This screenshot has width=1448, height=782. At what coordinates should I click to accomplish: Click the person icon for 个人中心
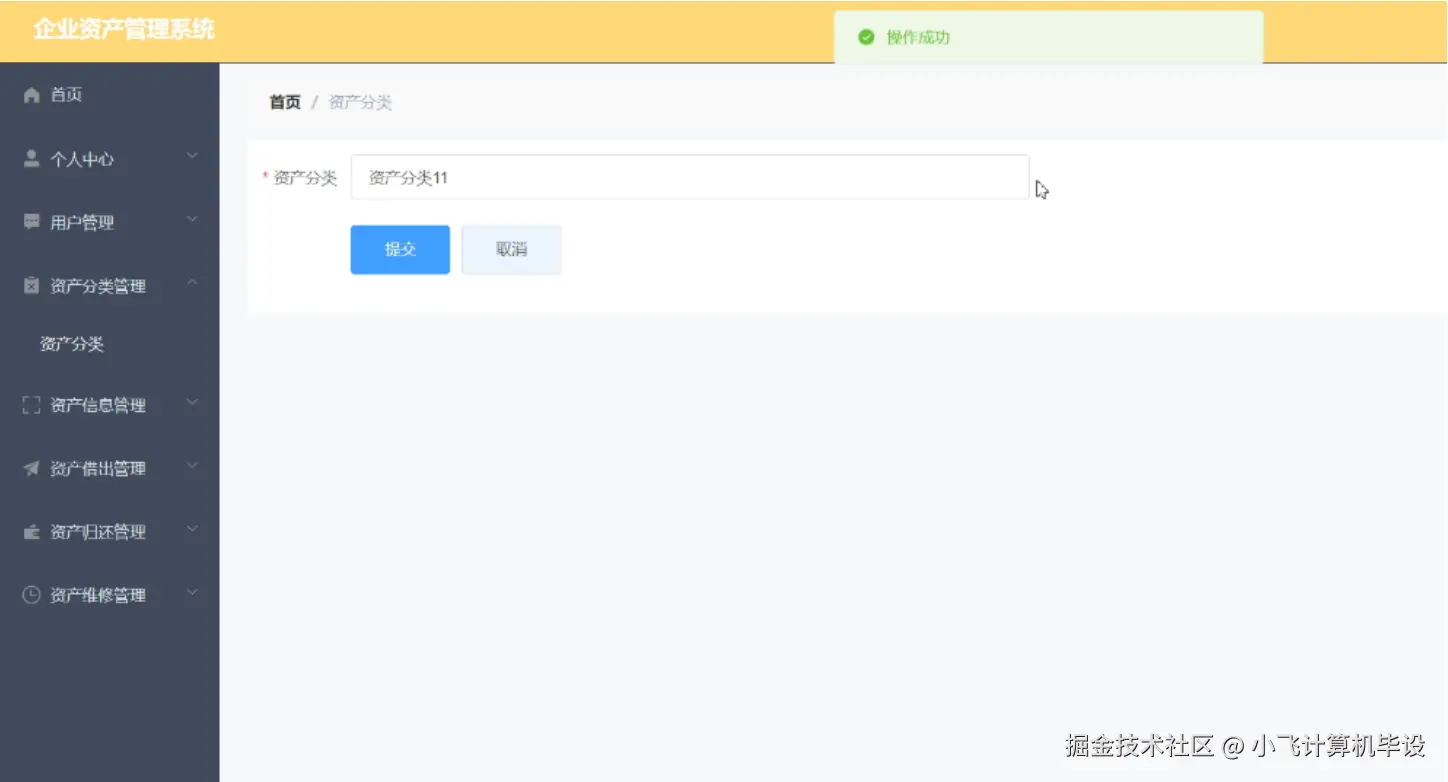(x=31, y=158)
